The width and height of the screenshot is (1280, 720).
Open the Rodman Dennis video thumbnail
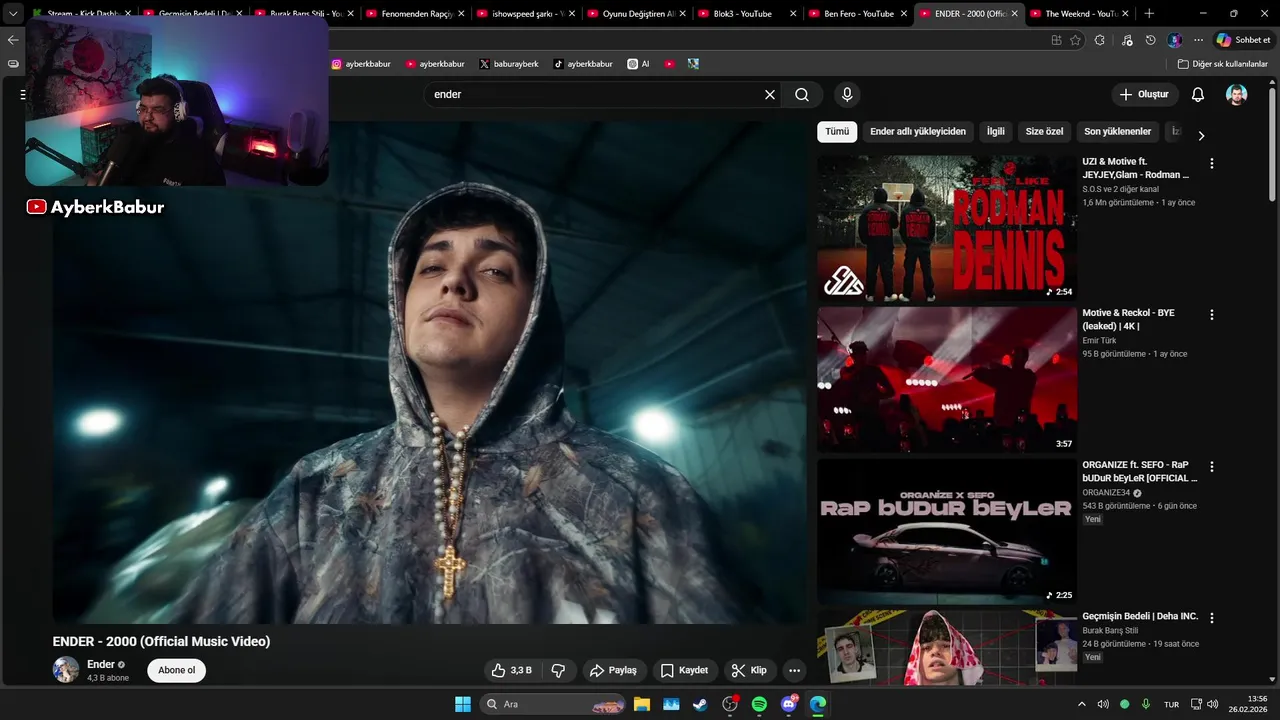tap(947, 228)
